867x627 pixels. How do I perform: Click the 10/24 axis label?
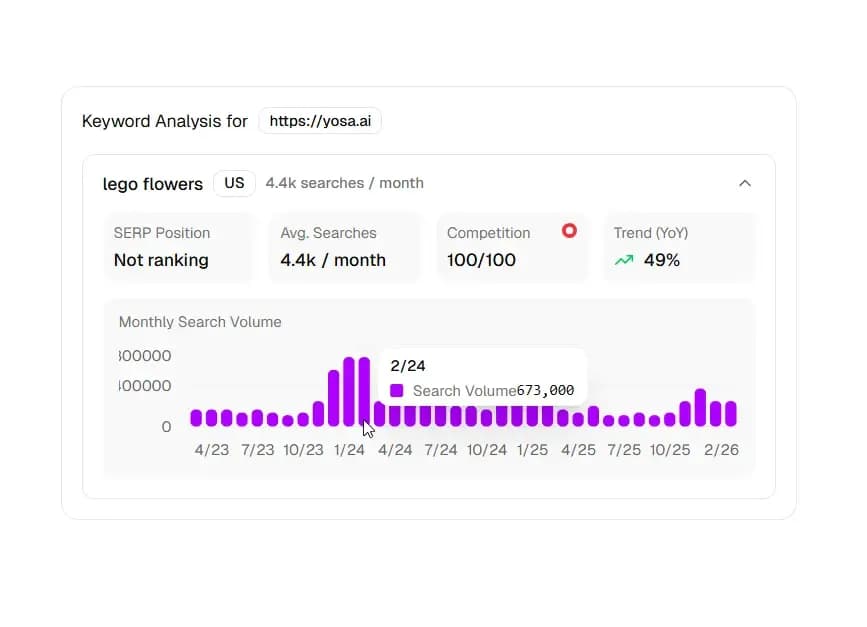pos(487,450)
